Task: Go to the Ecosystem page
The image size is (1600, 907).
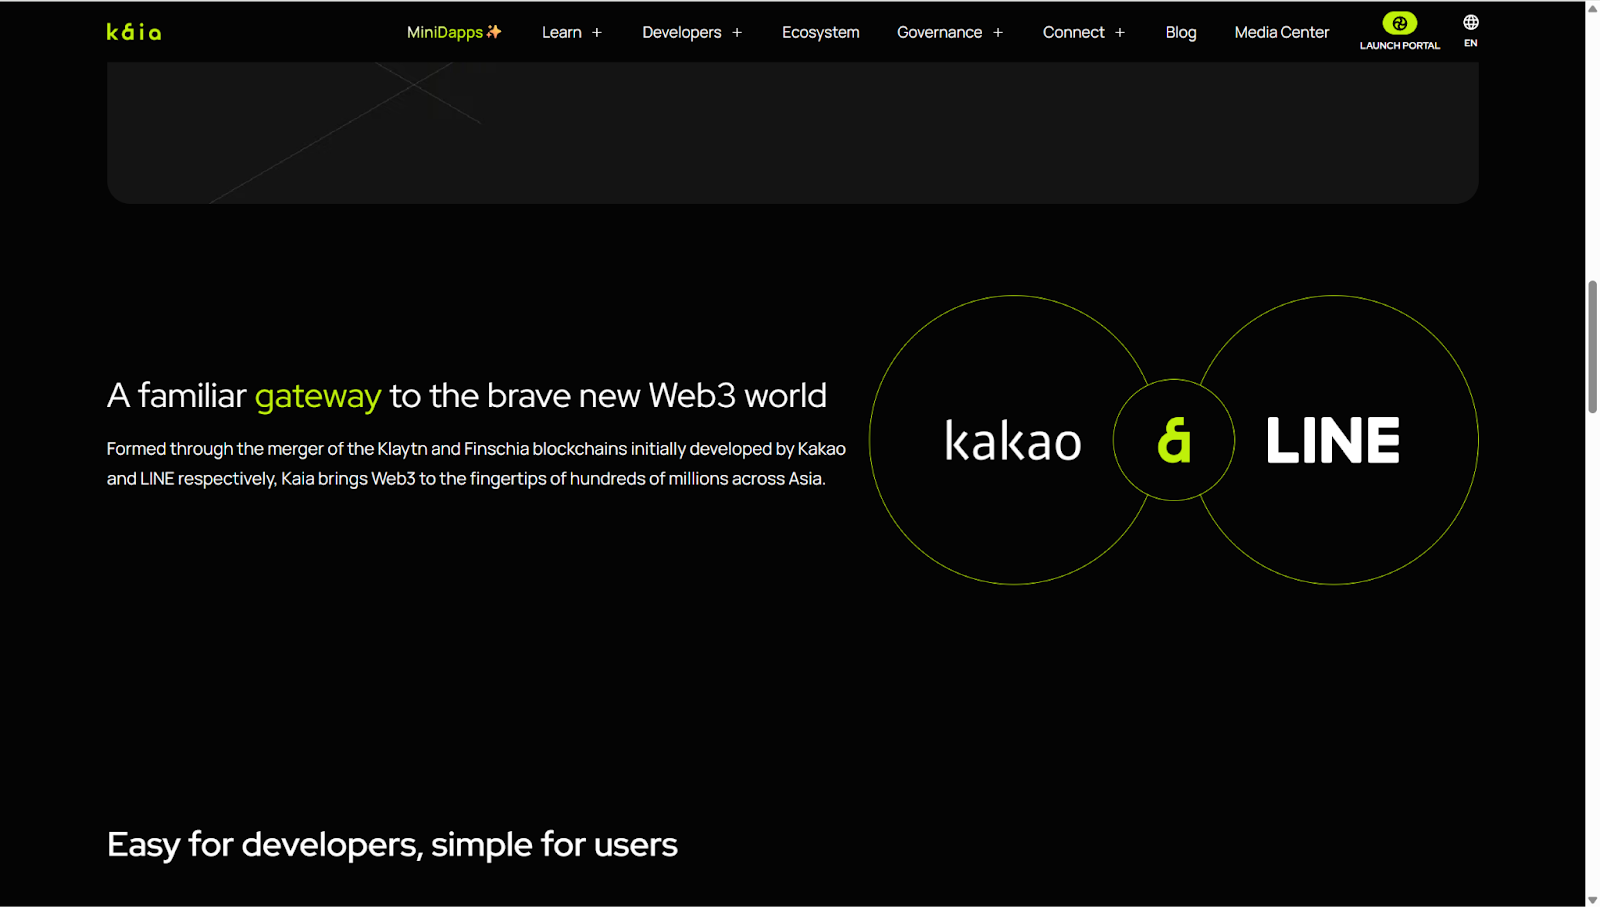Action: tap(821, 32)
